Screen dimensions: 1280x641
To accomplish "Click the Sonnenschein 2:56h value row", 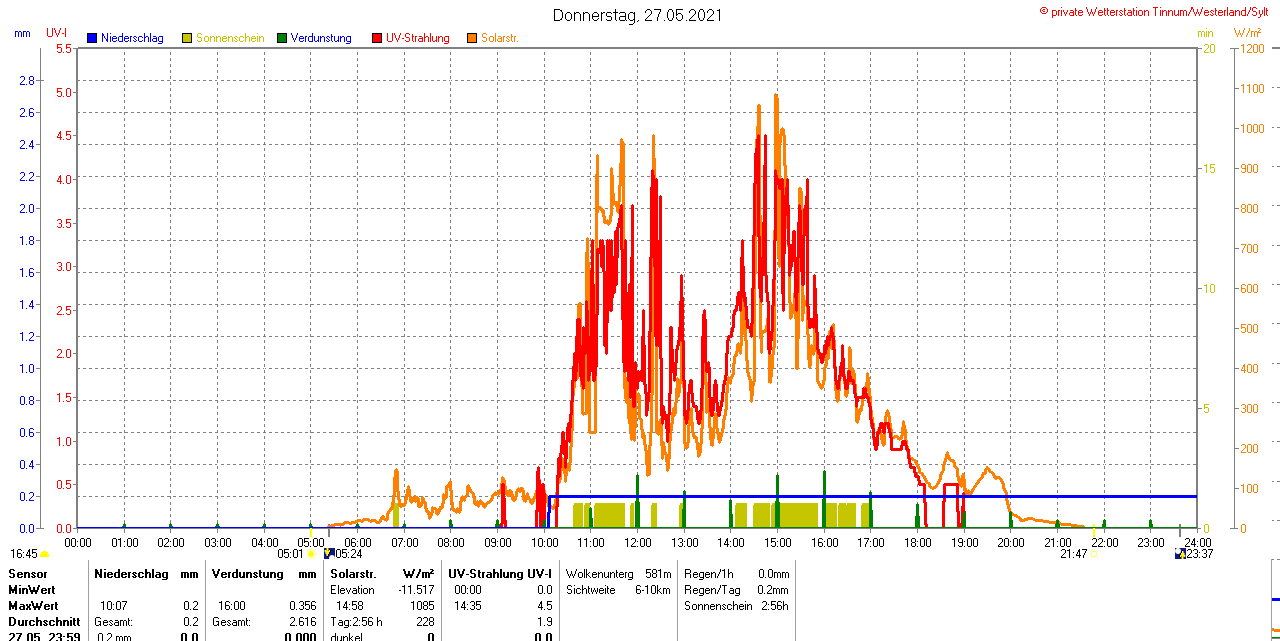I will (x=736, y=606).
